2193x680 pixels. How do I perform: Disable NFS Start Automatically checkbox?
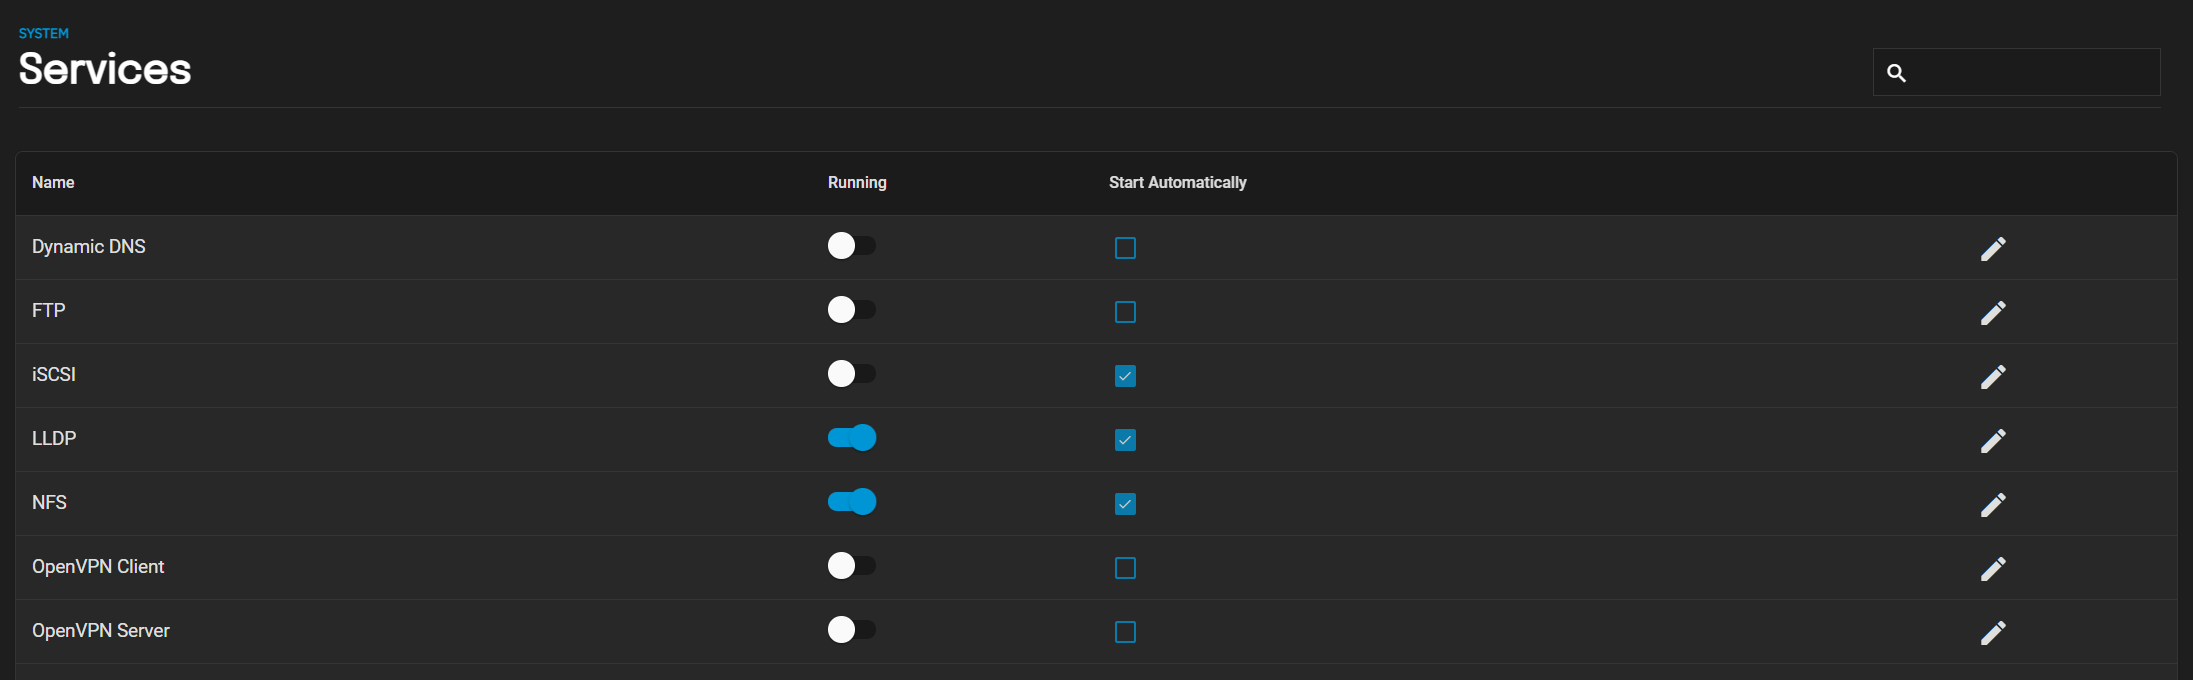point(1125,504)
